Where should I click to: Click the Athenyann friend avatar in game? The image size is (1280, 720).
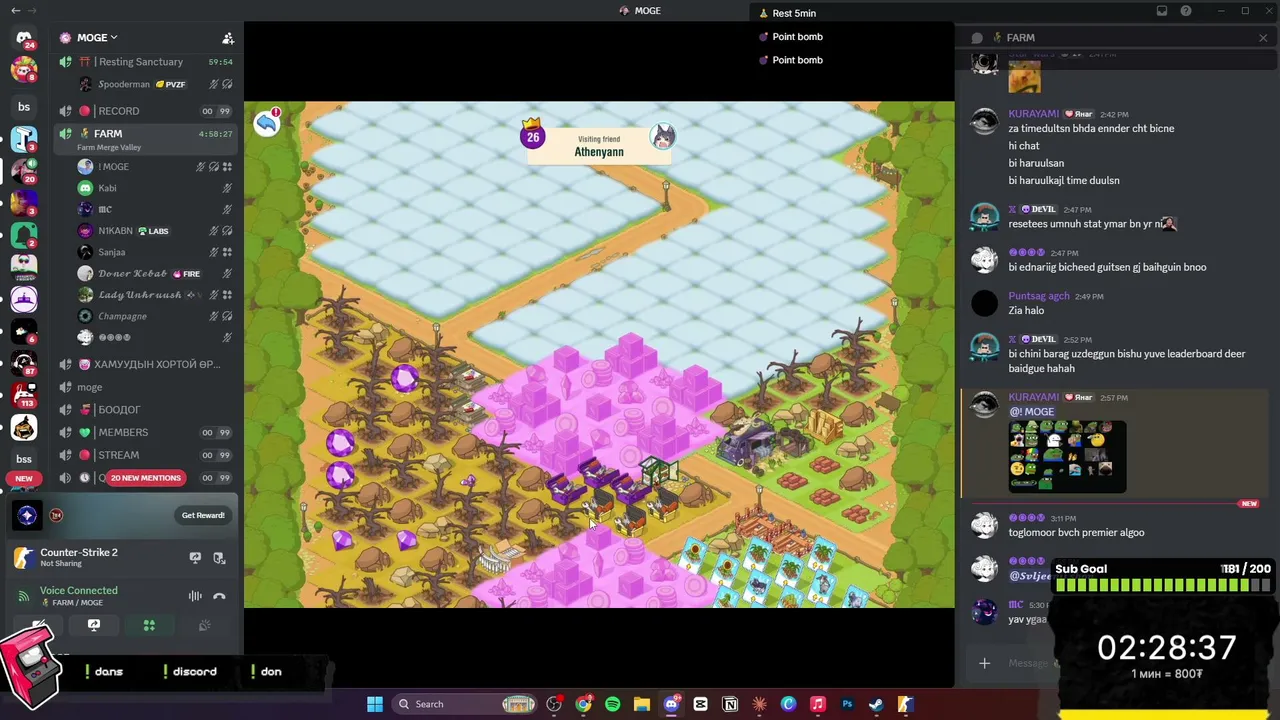coord(662,136)
